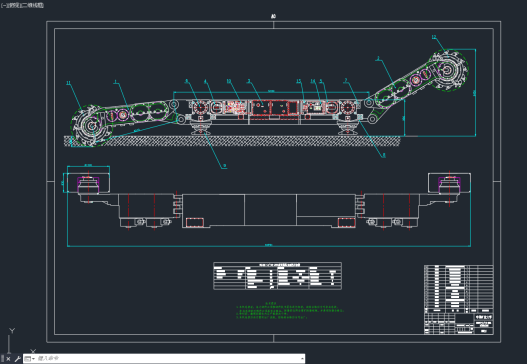This screenshot has width=527, height=364.
Task: Expand command history arrow at right end
Action: click(302, 359)
